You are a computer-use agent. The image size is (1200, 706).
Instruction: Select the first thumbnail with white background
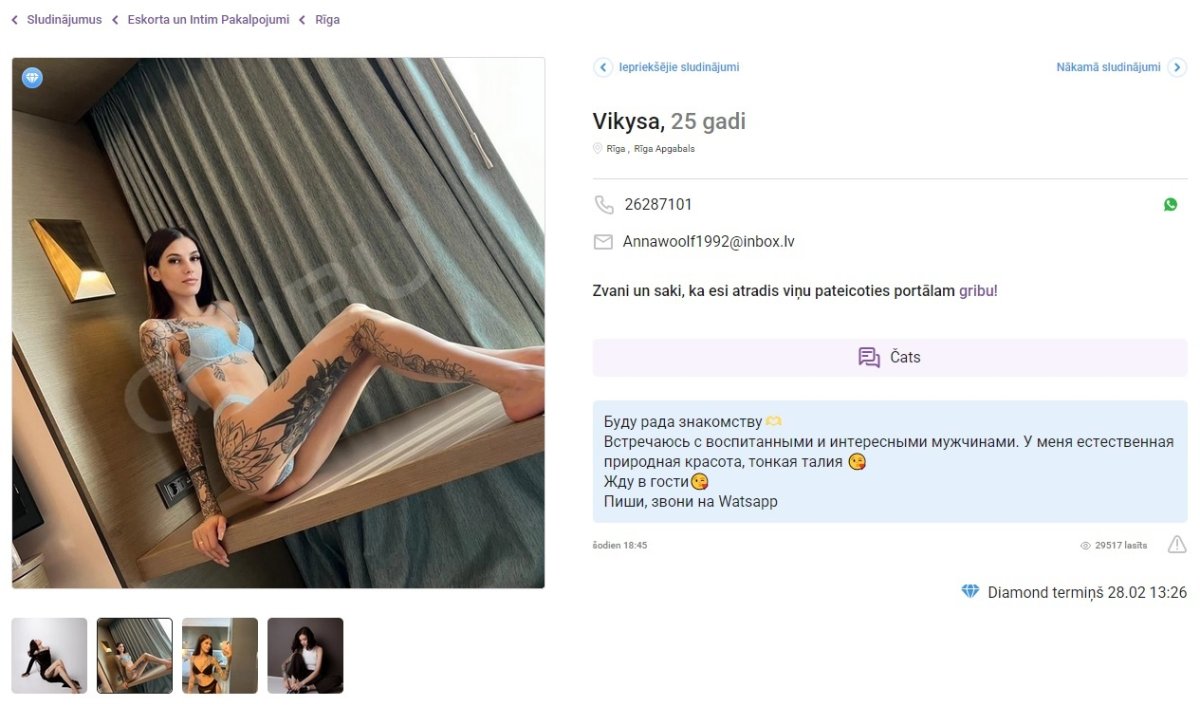49,655
